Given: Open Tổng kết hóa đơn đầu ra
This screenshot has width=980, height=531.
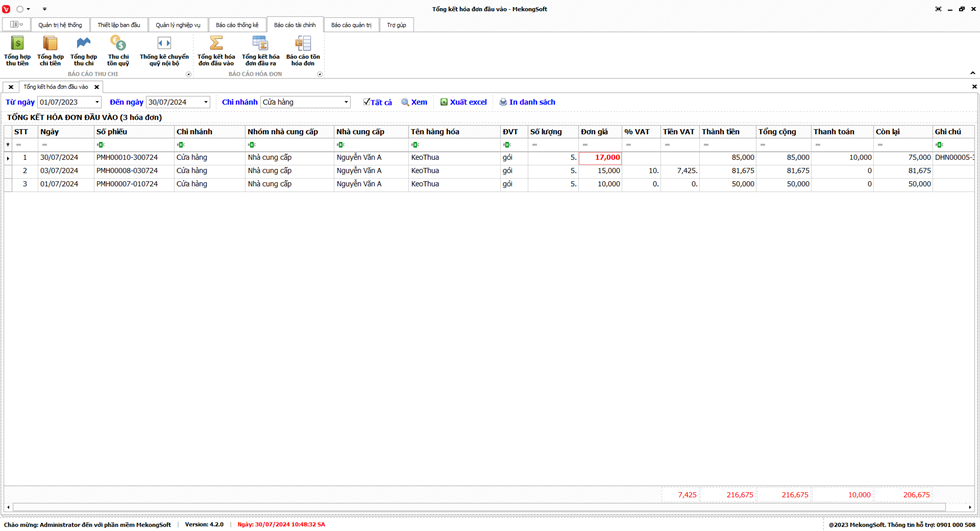Looking at the screenshot, I should point(260,50).
